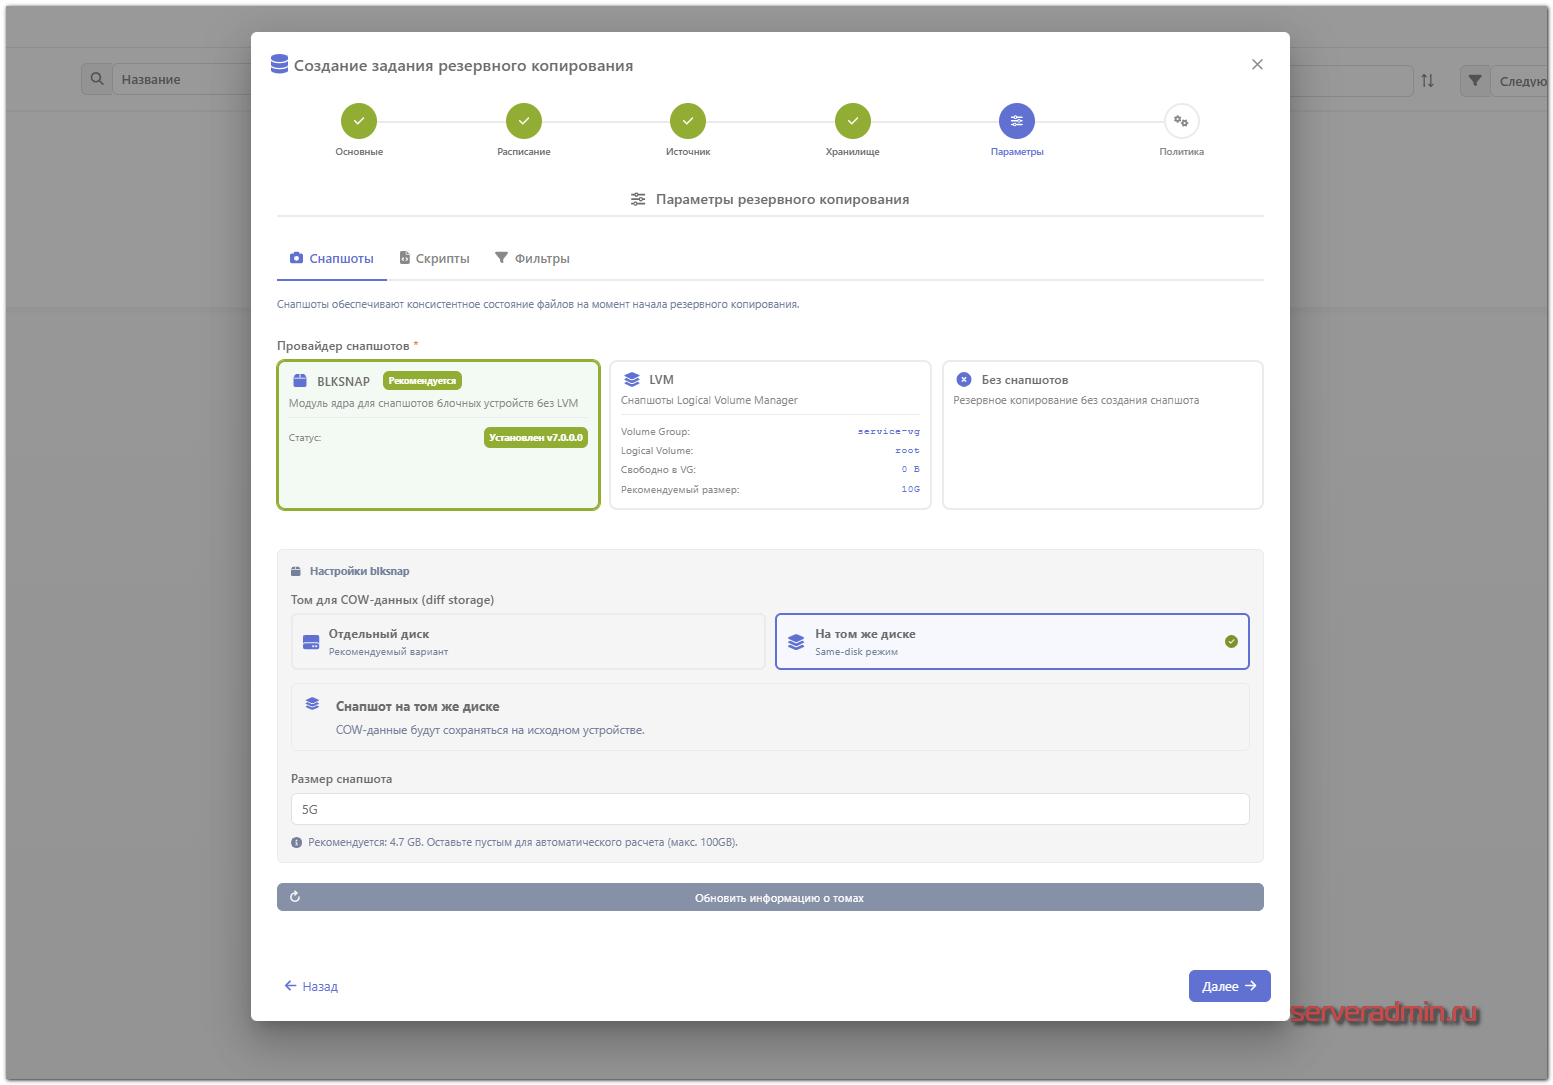Image resolution: width=1553 pixels, height=1085 pixels.
Task: Select На том же диске option
Action: point(1011,641)
